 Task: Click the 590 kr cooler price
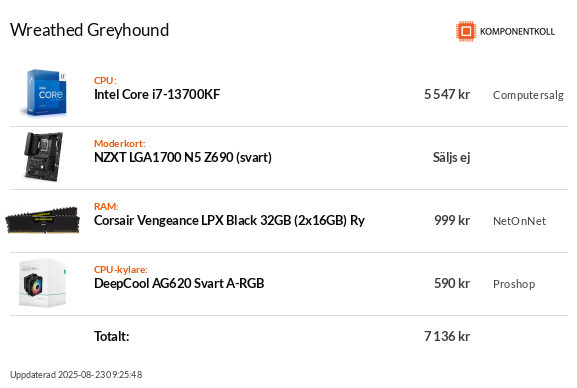452,283
